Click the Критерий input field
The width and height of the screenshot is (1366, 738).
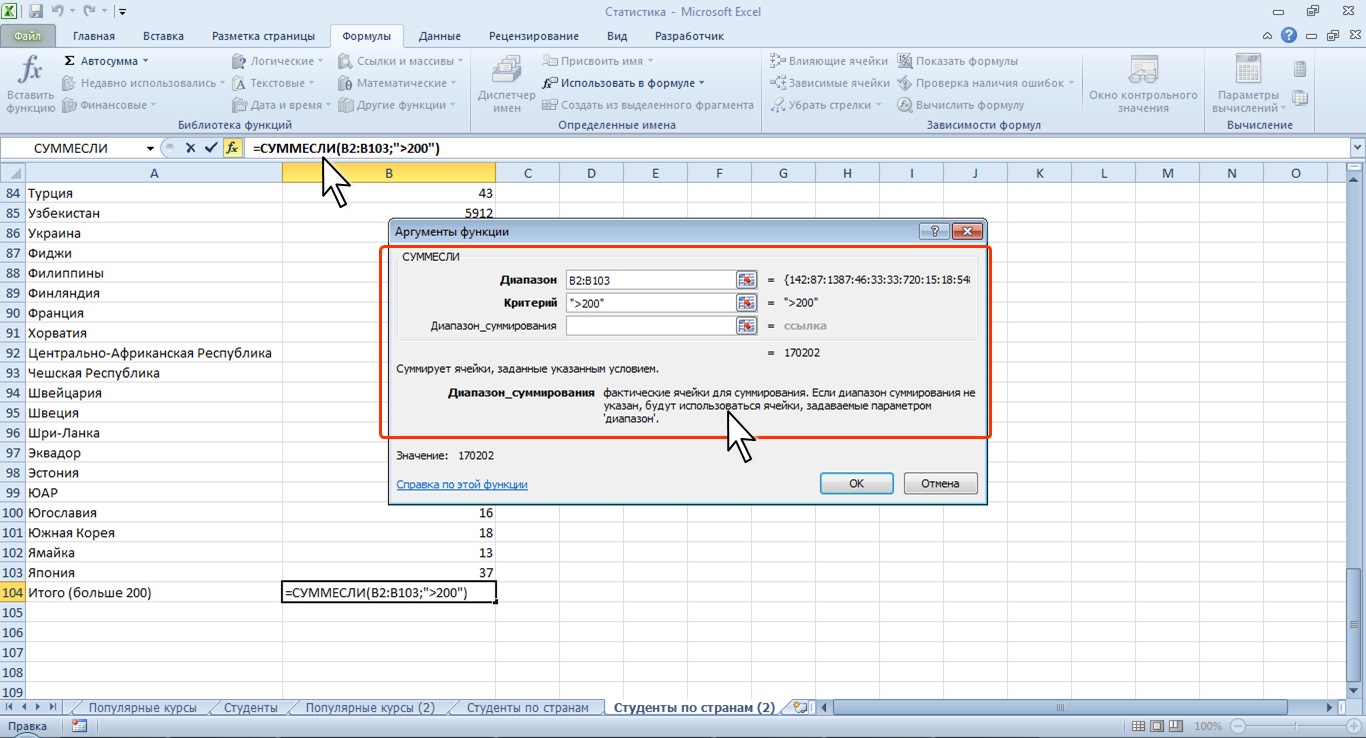tap(650, 303)
